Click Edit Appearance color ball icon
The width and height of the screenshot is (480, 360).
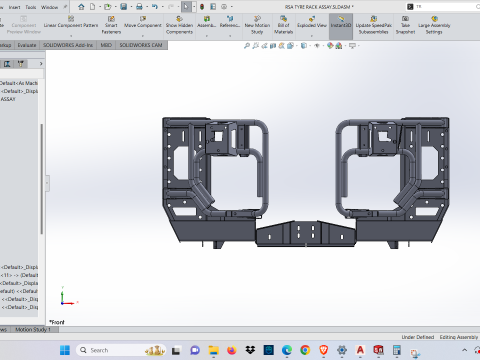point(330,46)
